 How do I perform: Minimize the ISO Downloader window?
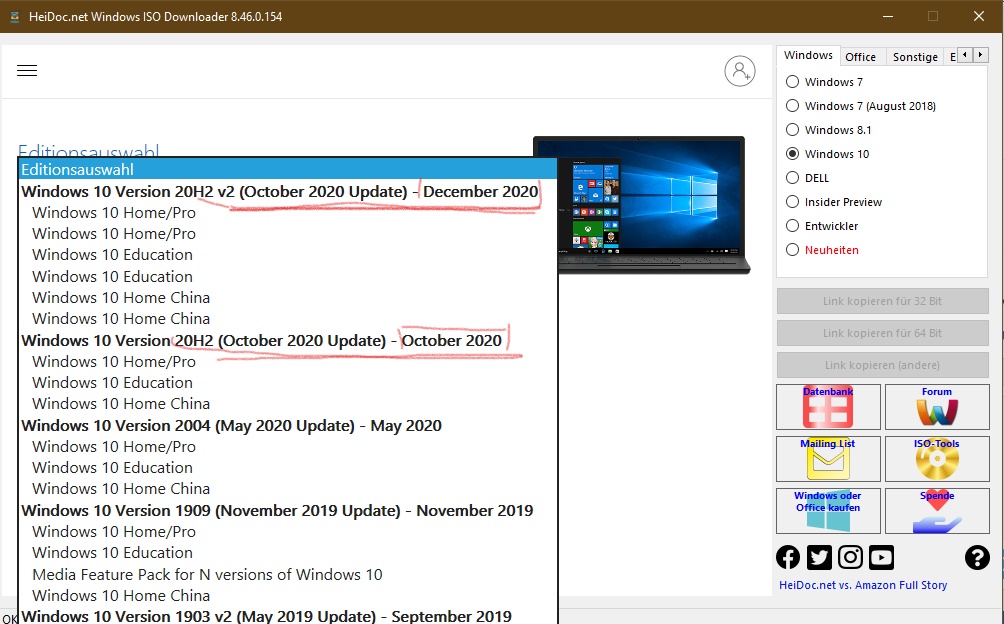point(887,17)
